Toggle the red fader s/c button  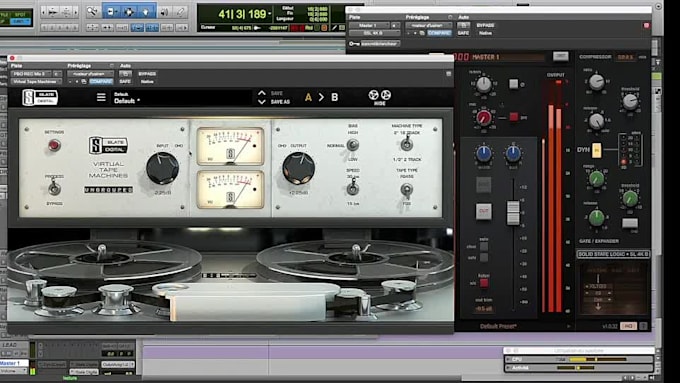(484, 283)
